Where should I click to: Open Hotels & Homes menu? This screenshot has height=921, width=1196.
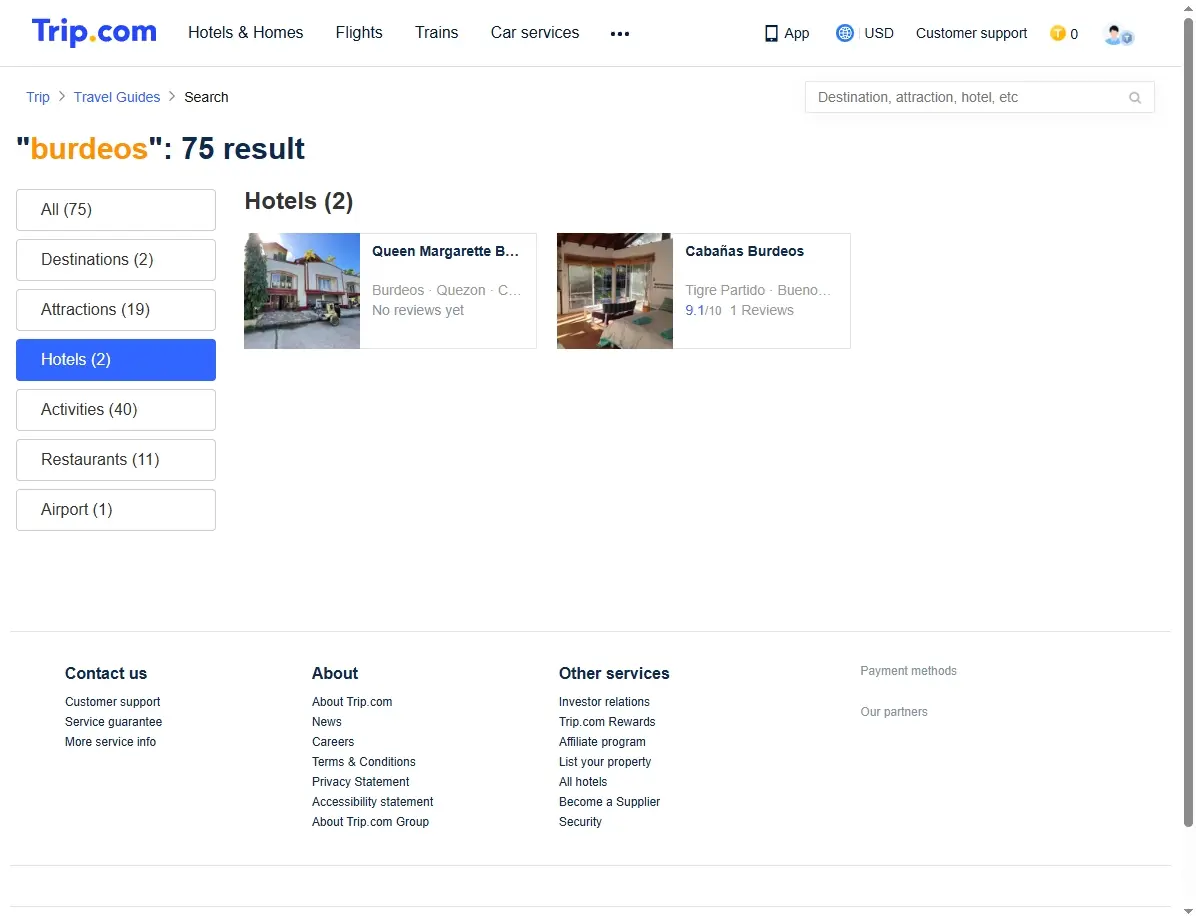pos(246,32)
